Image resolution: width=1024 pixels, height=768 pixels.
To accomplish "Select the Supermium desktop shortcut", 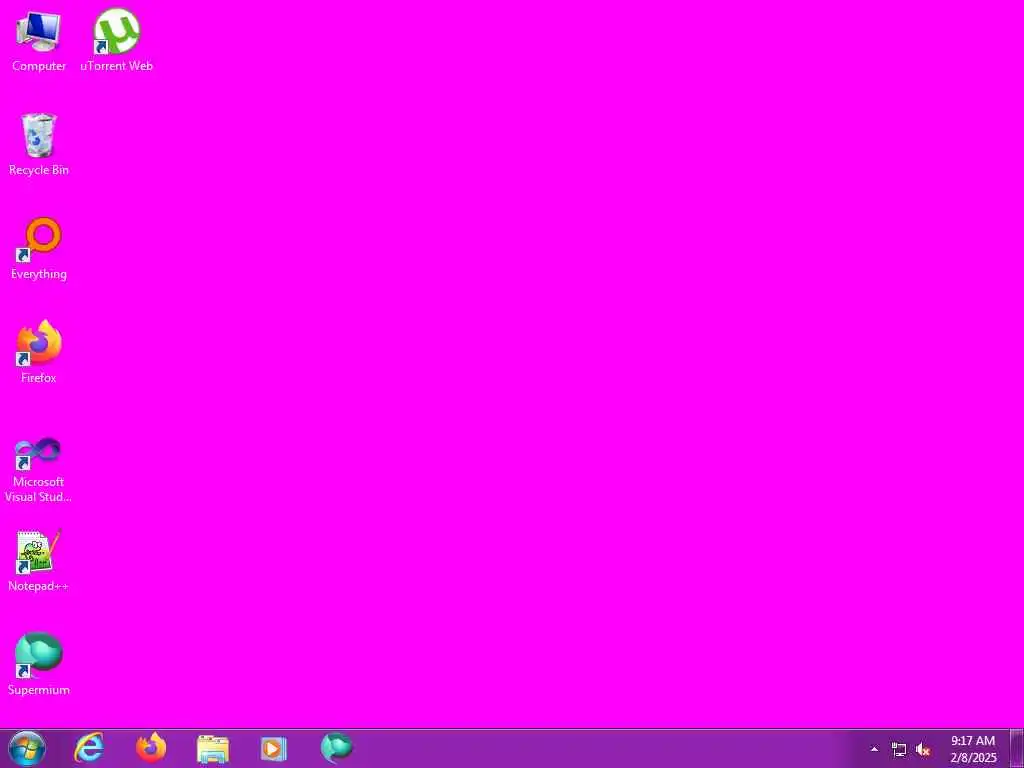I will tap(39, 664).
